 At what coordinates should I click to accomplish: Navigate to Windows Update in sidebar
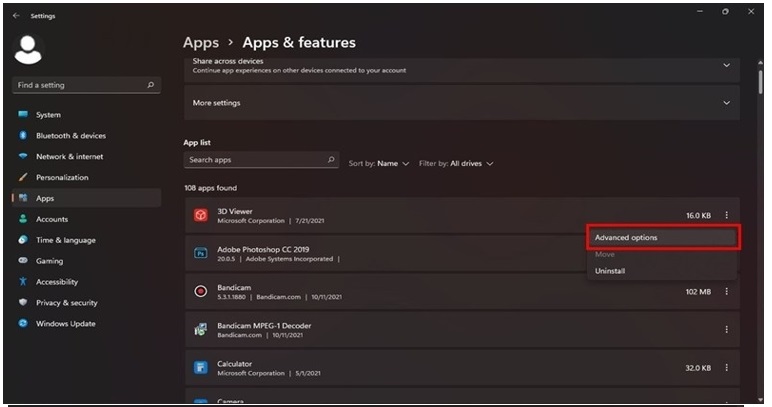click(x=66, y=324)
